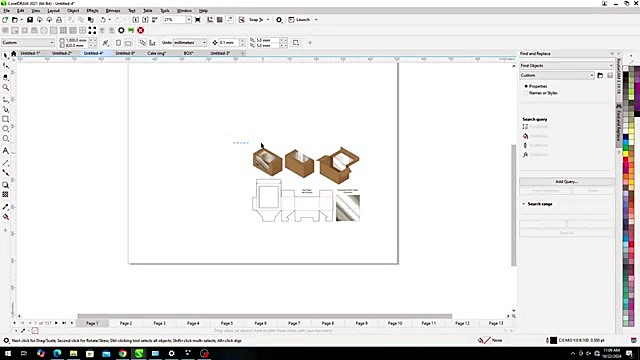The width and height of the screenshot is (640, 360).
Task: Select the Ellipse tool
Action: (5, 129)
